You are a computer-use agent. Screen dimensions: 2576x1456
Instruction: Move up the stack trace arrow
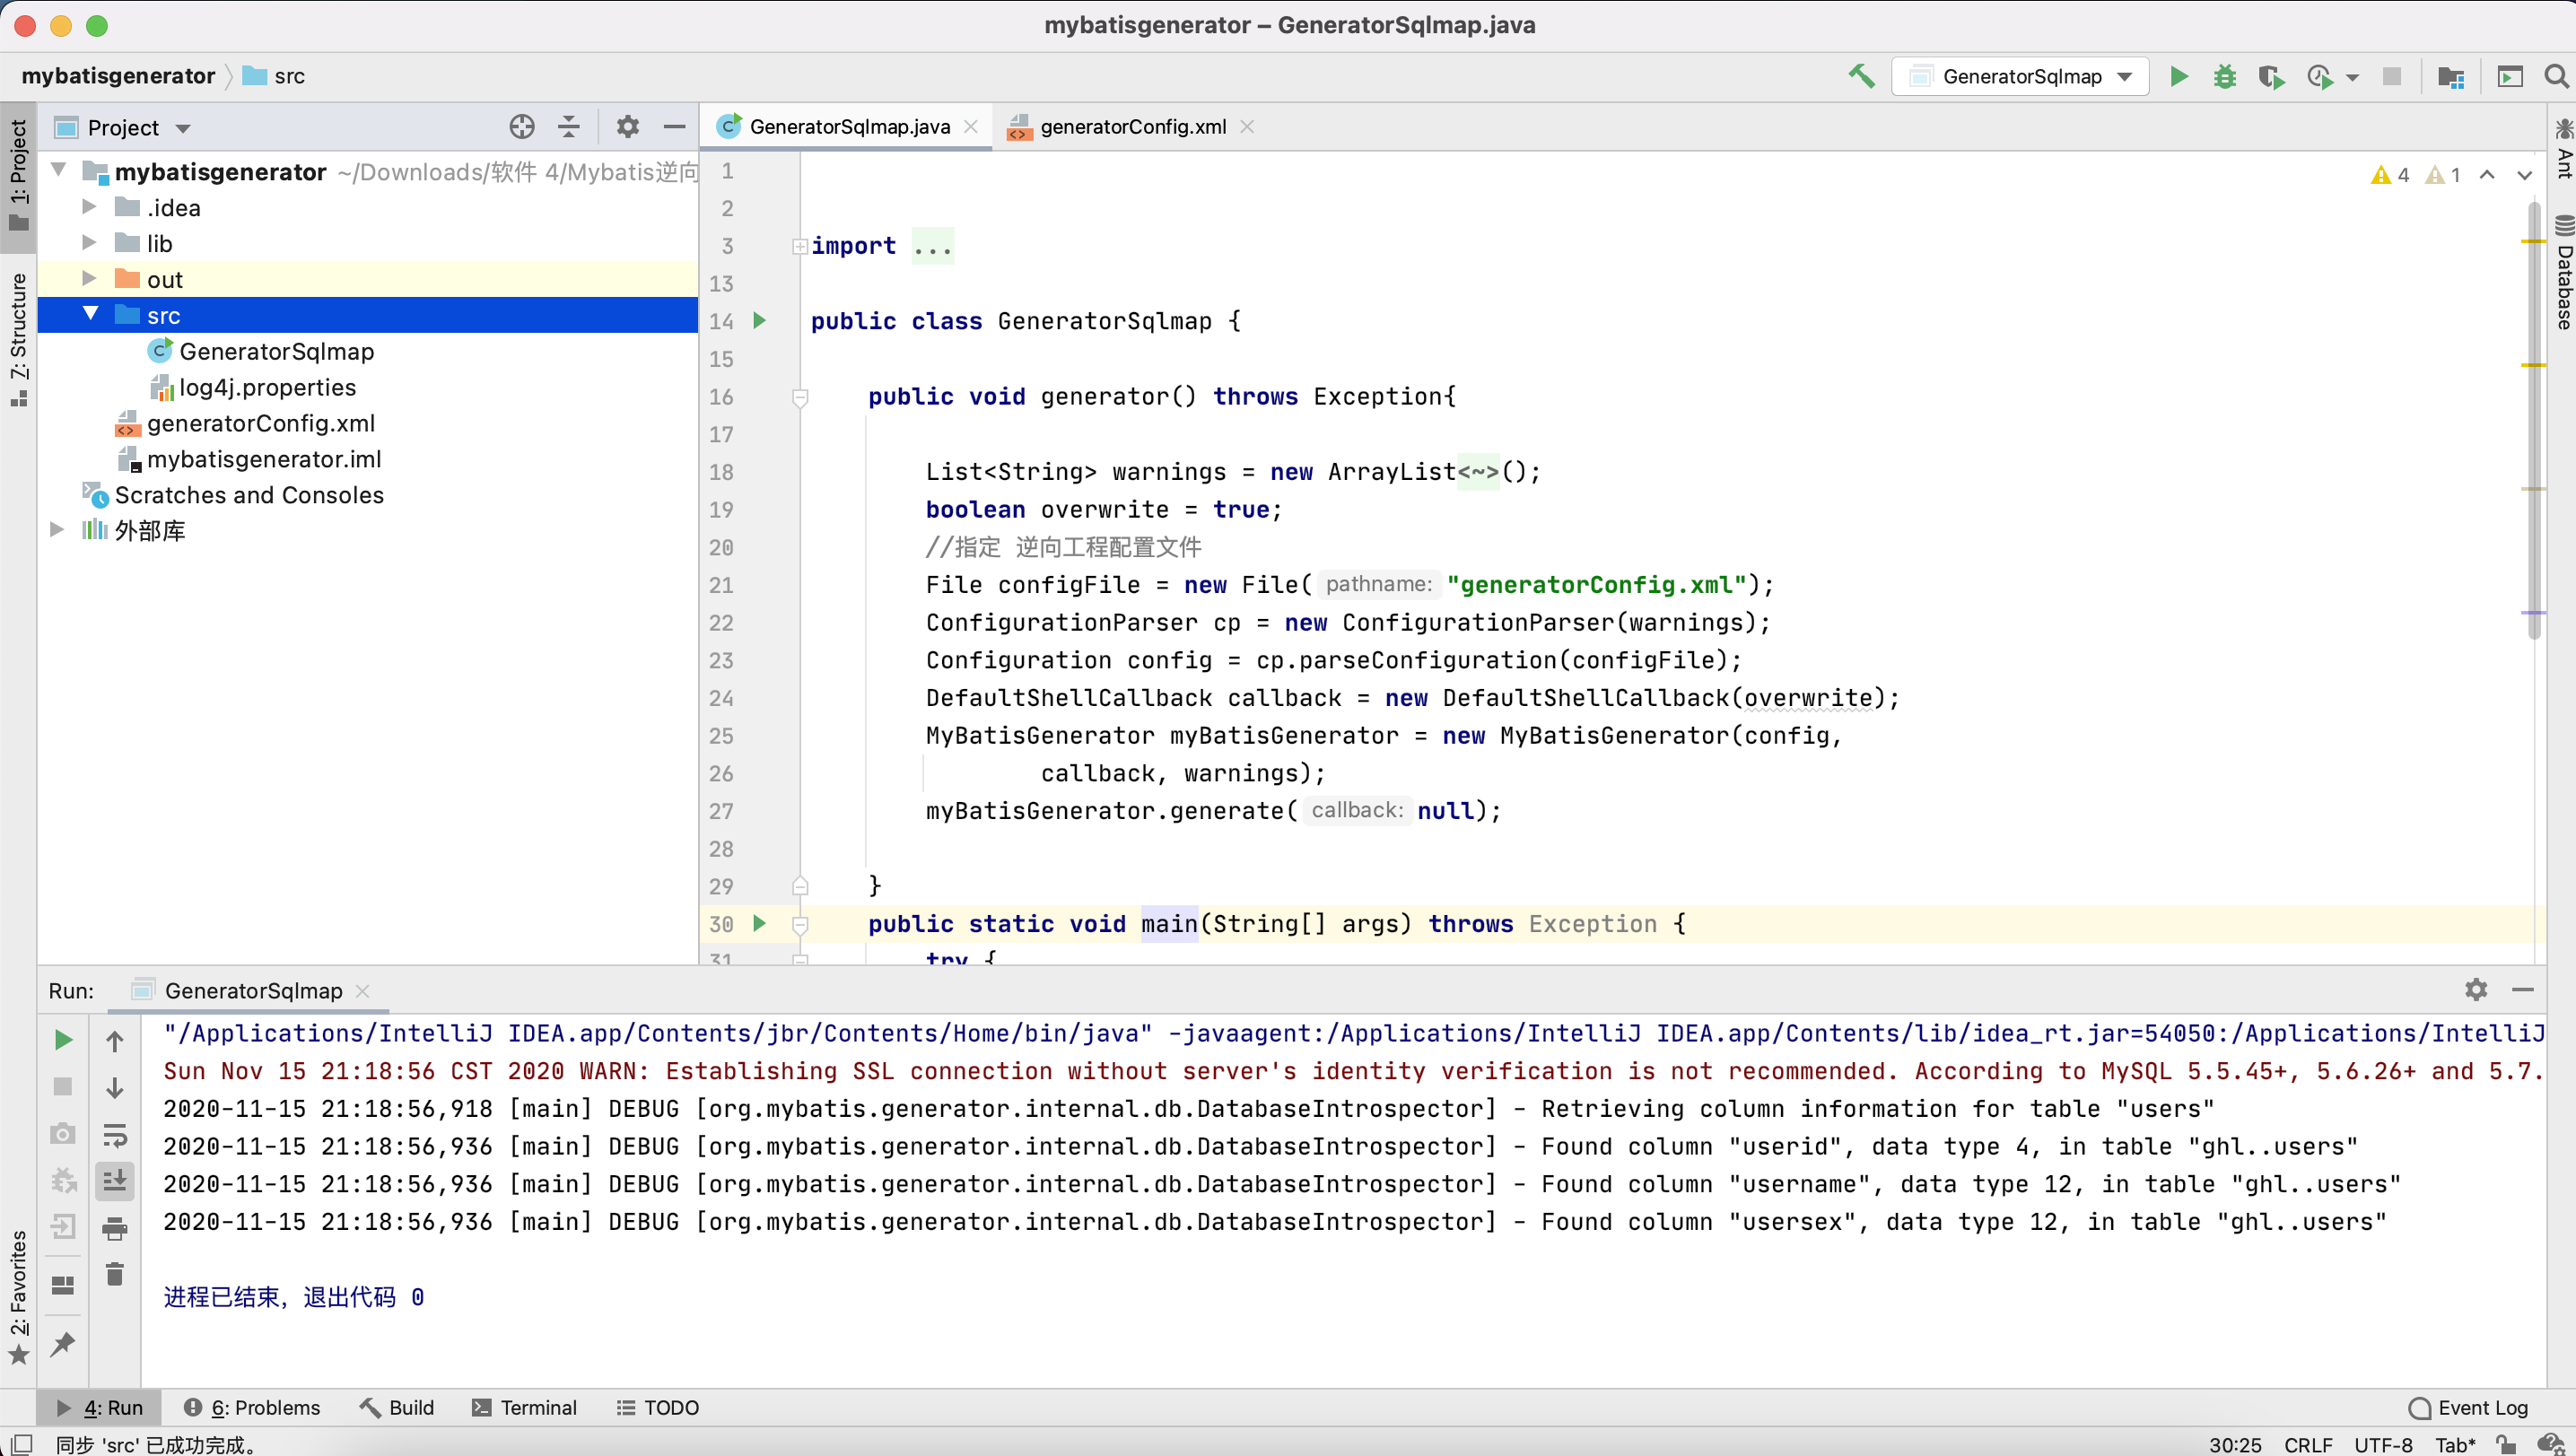(115, 1041)
